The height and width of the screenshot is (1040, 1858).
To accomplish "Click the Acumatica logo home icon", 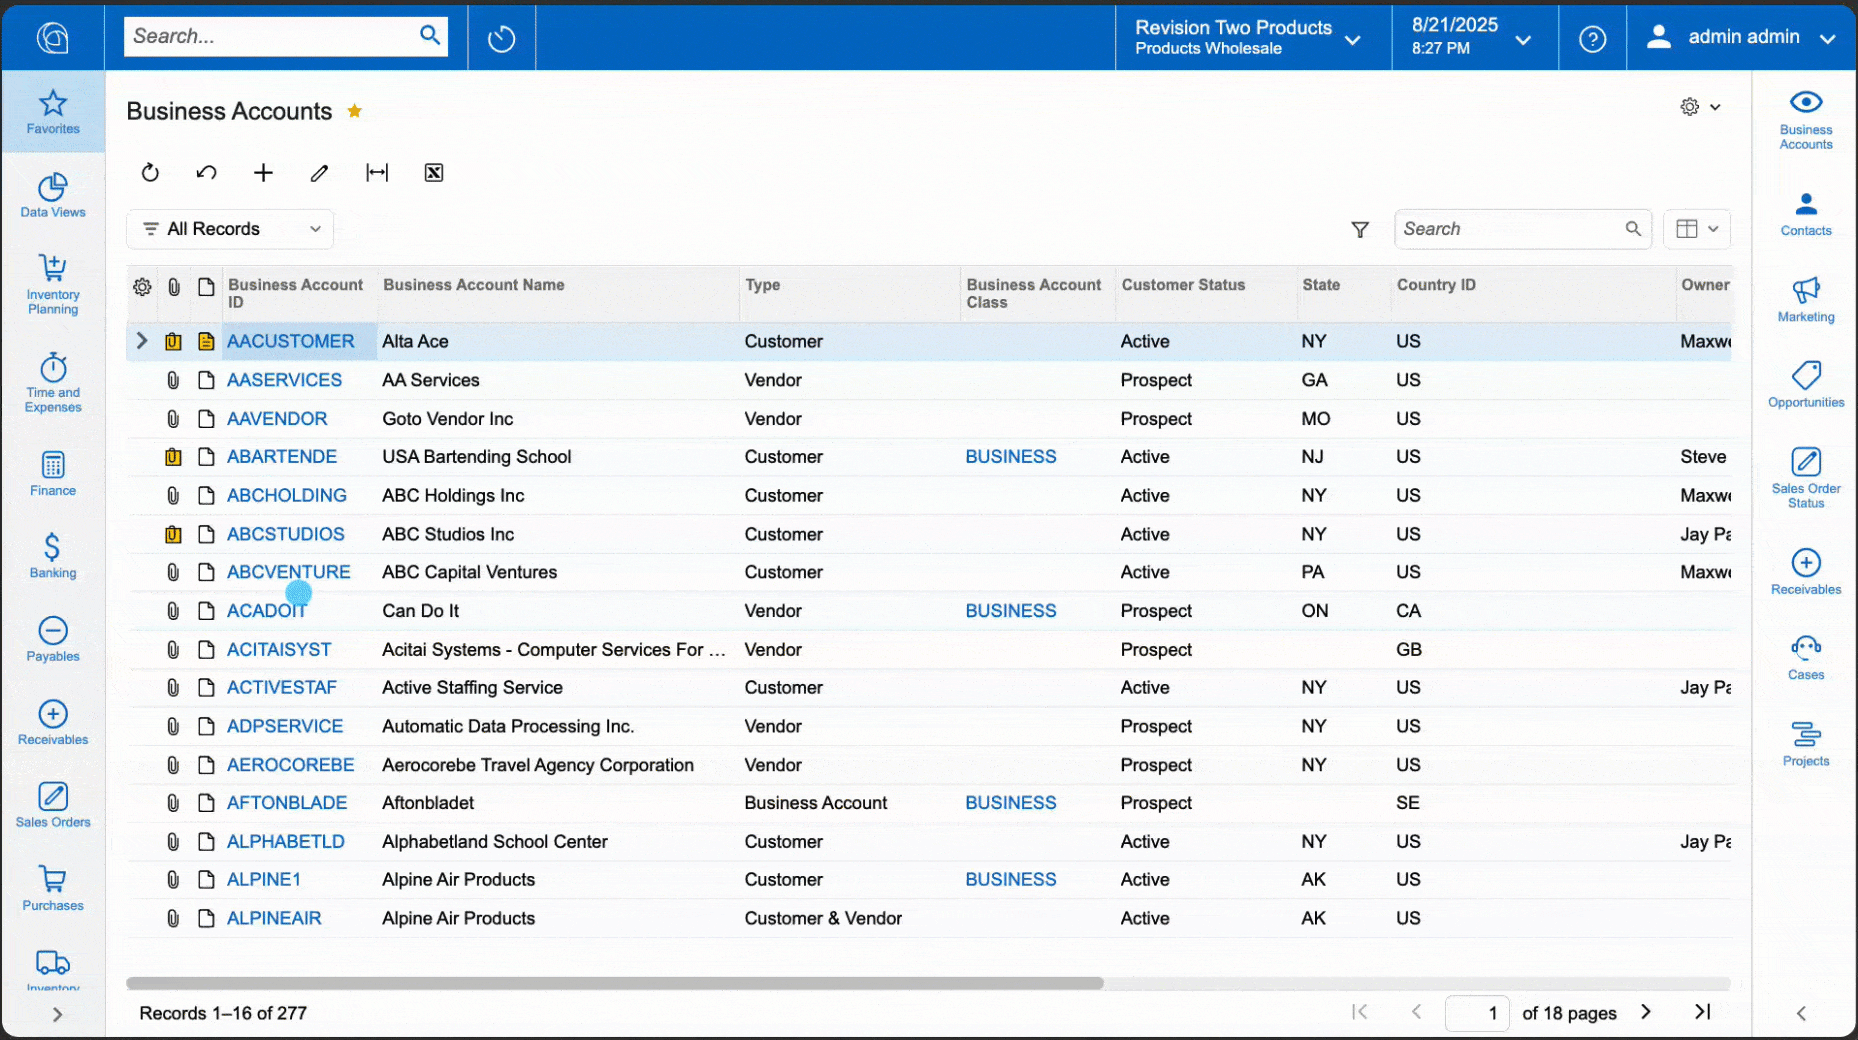I will click(53, 37).
